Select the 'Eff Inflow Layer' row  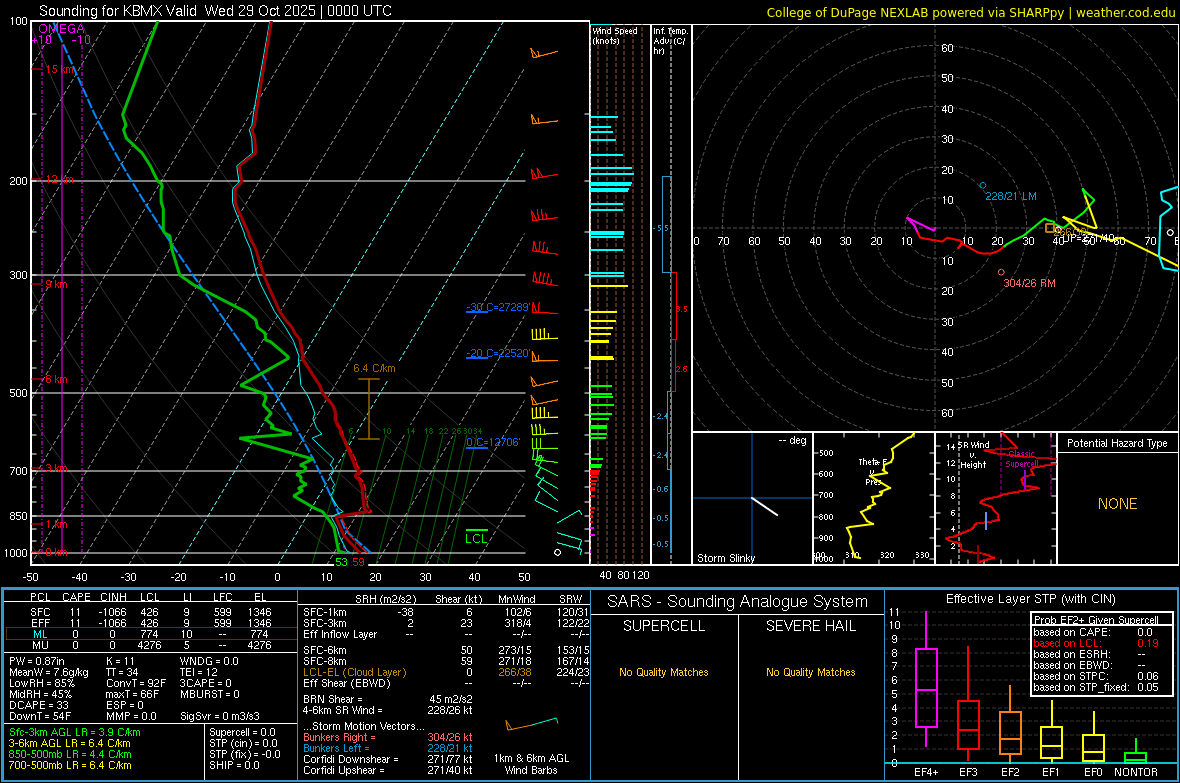(x=446, y=634)
